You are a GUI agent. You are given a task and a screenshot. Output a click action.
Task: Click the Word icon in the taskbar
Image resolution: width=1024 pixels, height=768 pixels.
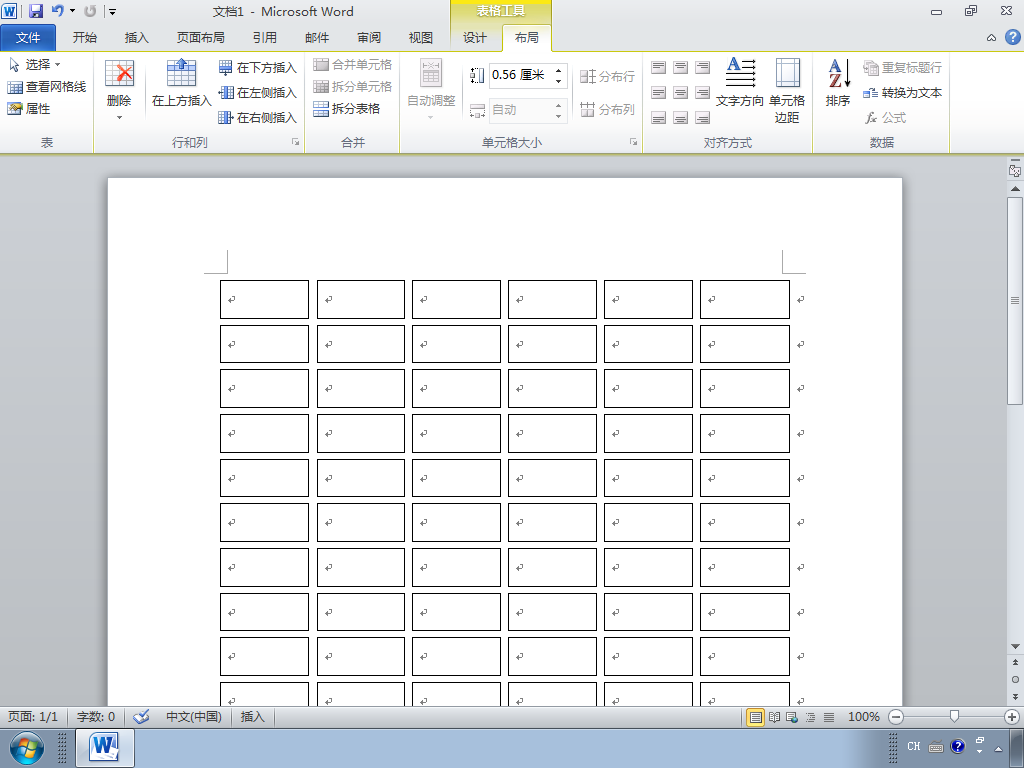click(x=105, y=748)
